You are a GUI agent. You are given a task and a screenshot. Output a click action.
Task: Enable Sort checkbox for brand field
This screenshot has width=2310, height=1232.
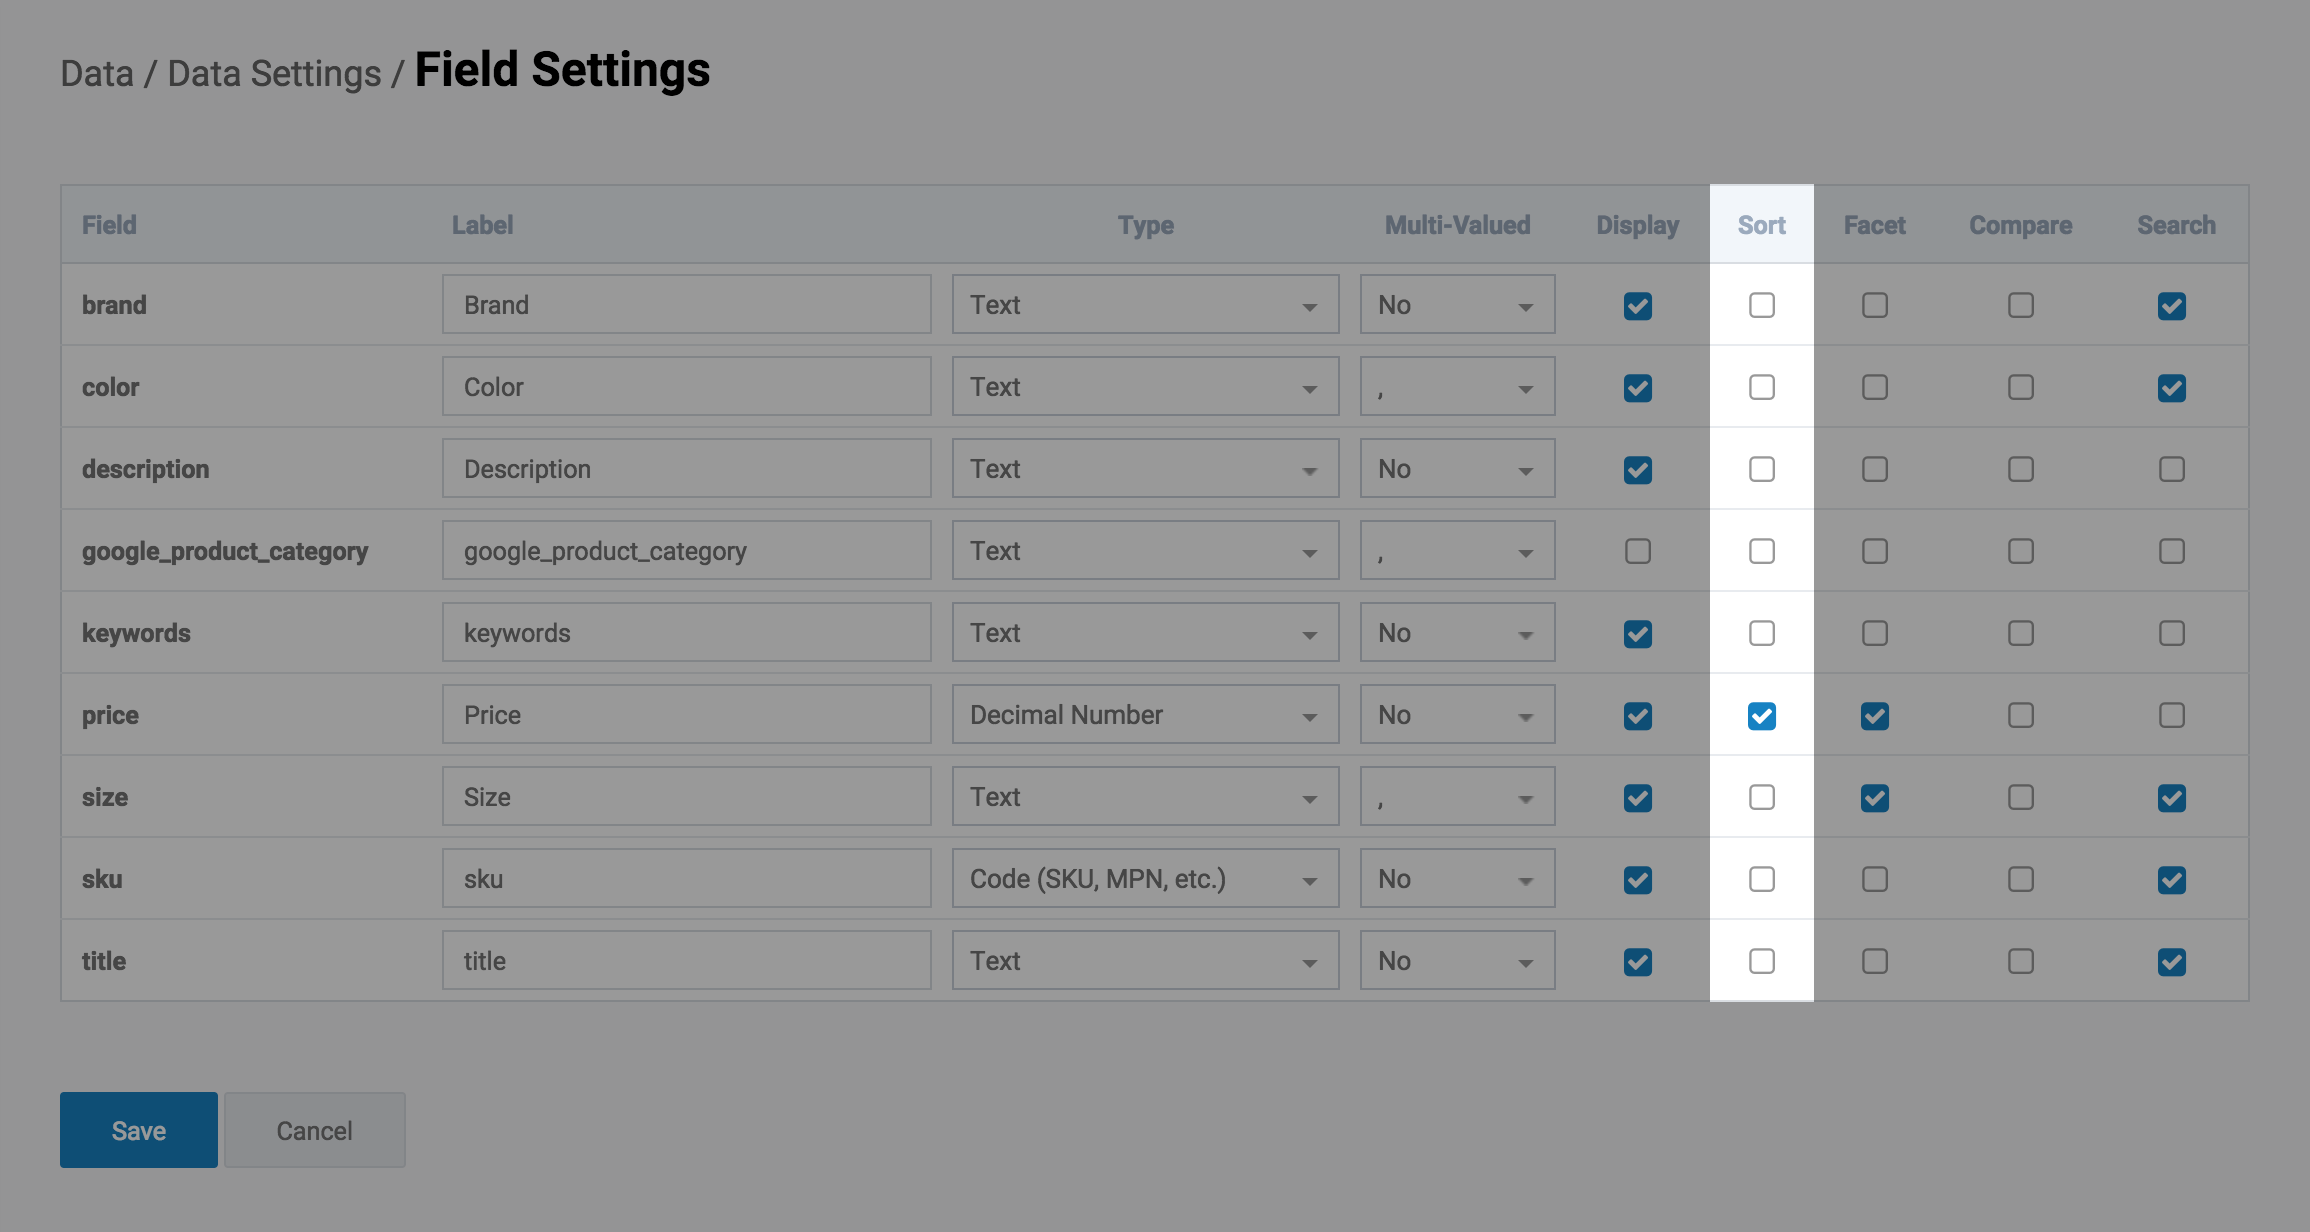pyautogui.click(x=1761, y=305)
